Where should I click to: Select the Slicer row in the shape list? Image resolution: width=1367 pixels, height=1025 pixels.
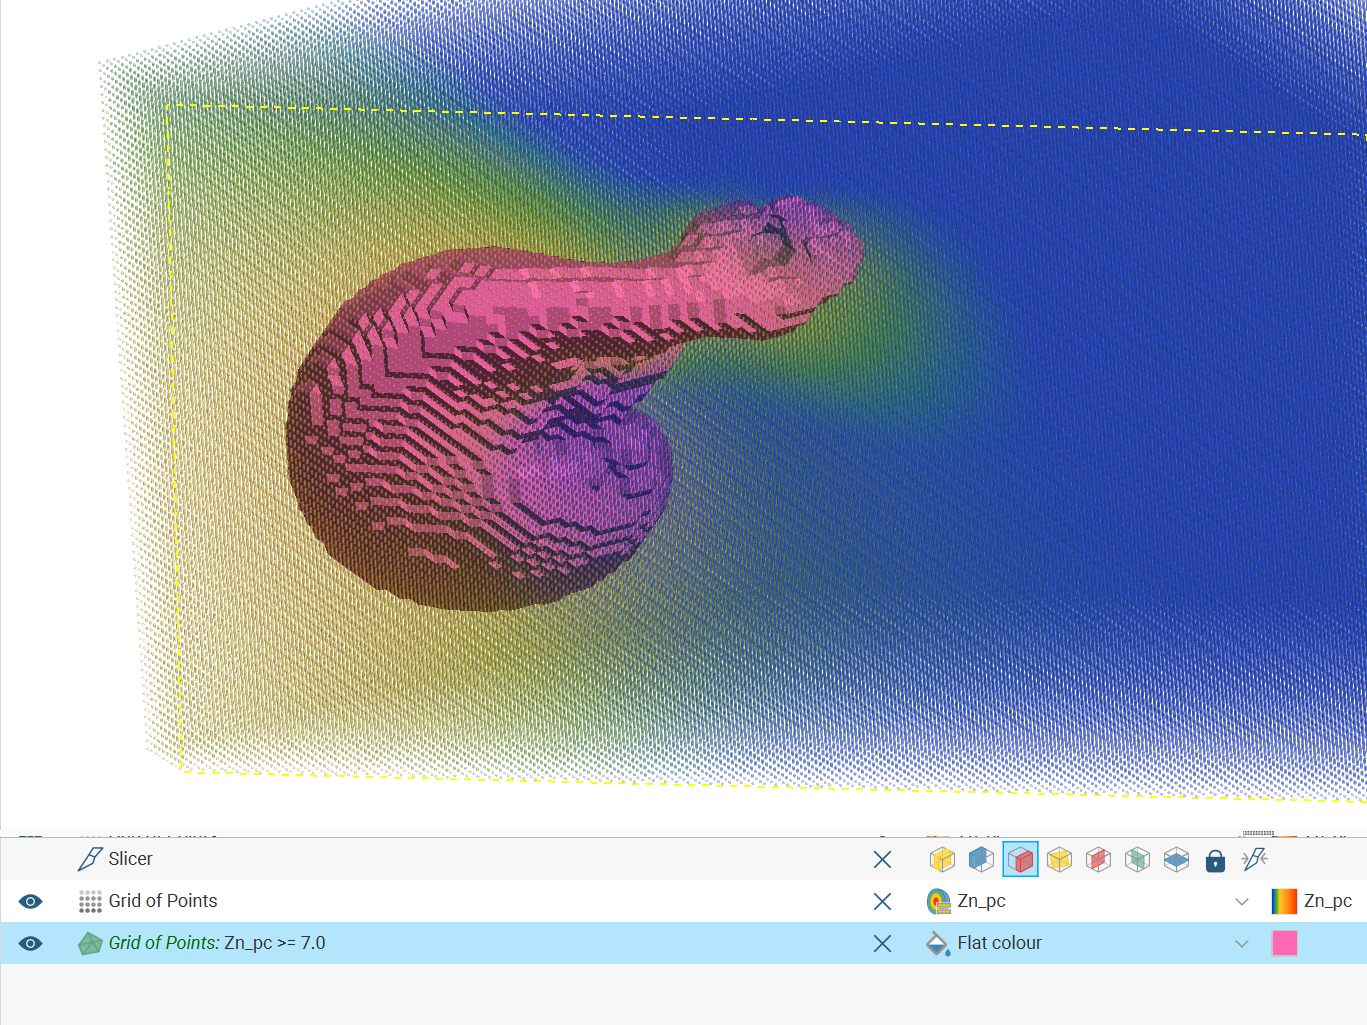(130, 859)
